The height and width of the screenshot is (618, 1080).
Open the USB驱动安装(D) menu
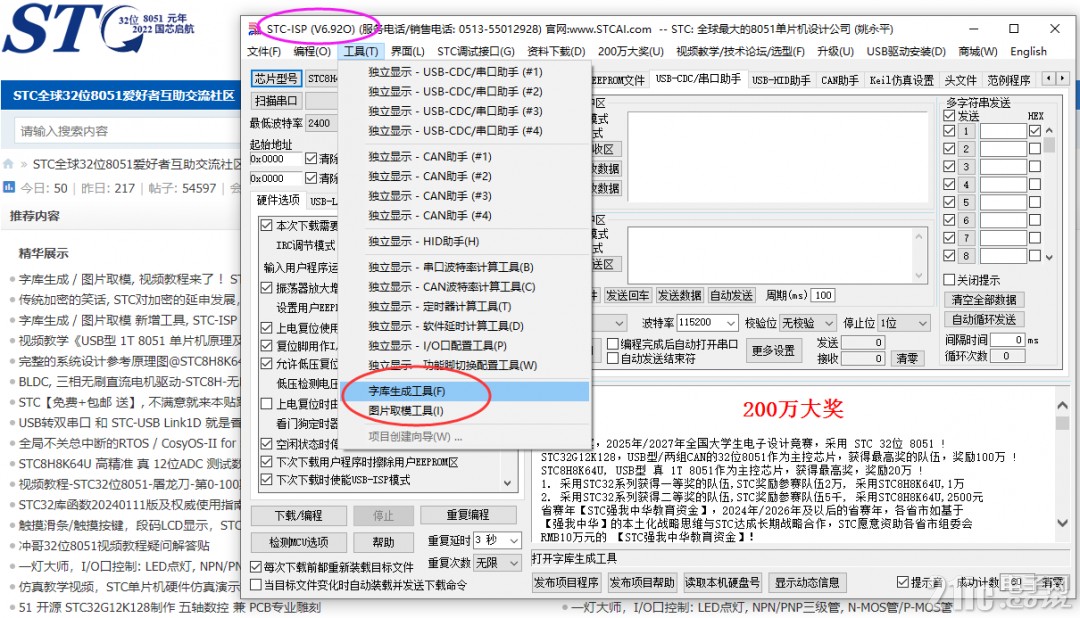tap(906, 51)
